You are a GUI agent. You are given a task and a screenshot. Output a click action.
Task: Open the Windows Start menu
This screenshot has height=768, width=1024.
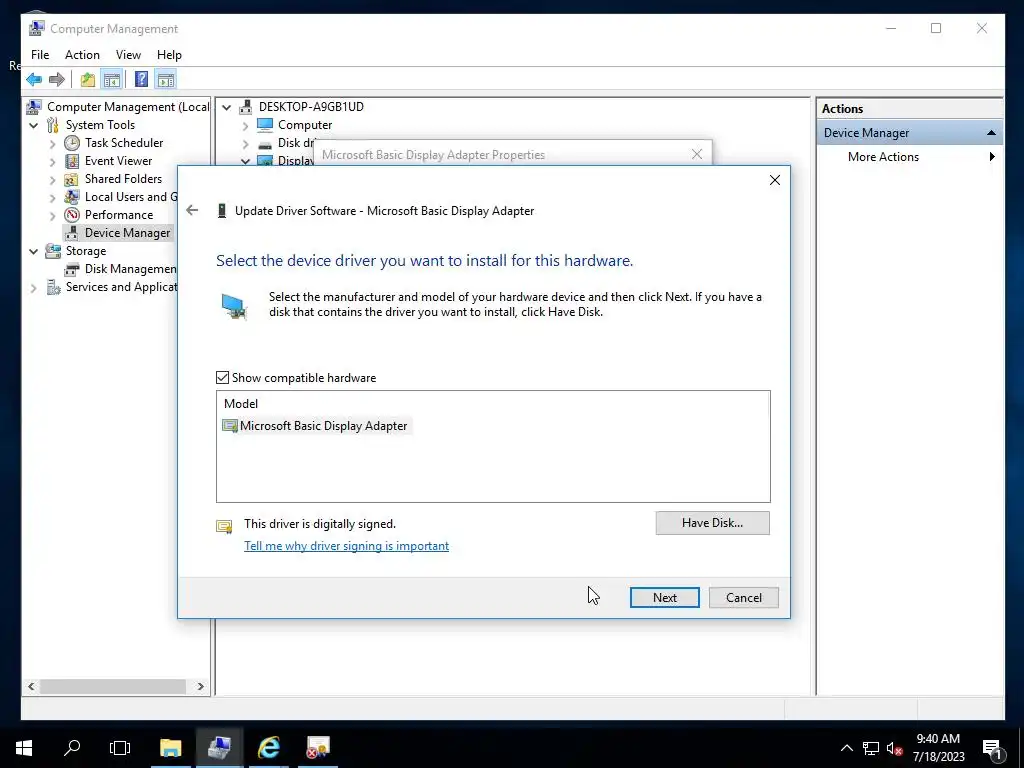point(24,748)
